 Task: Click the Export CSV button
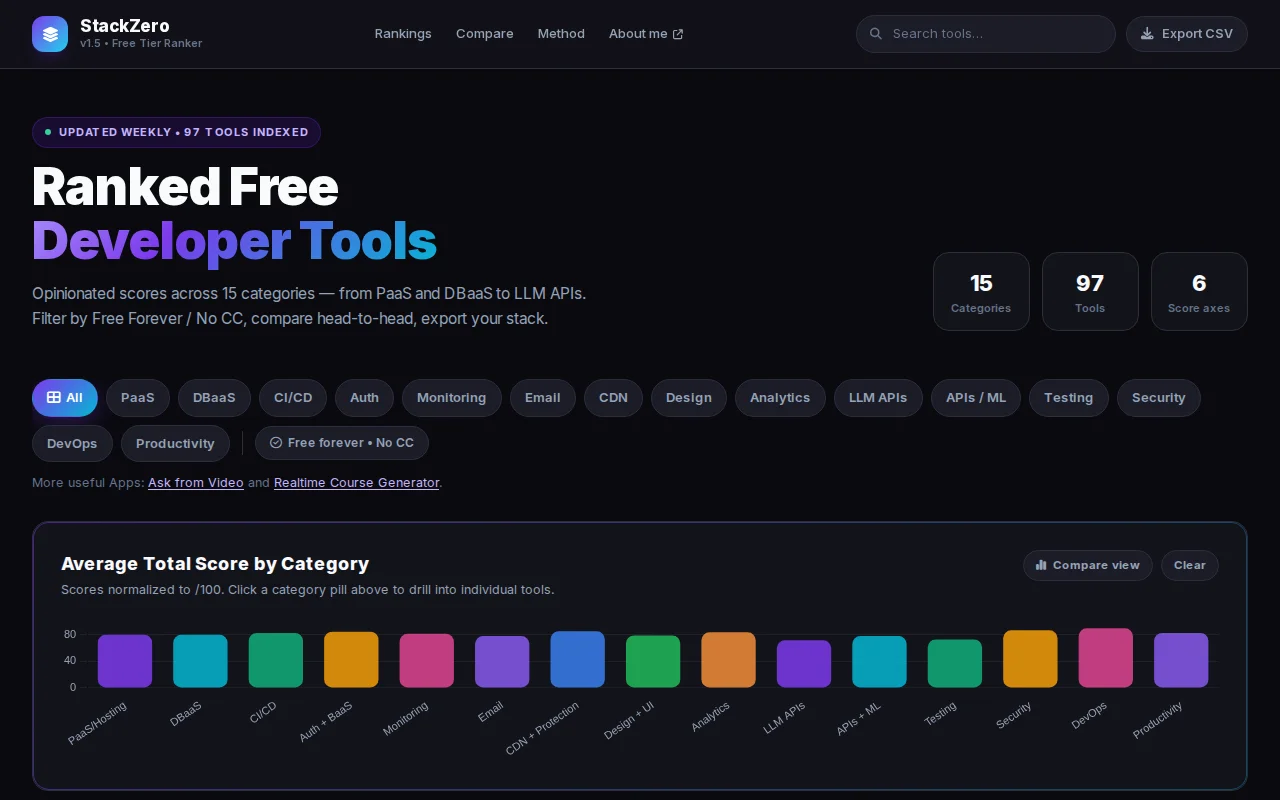tap(1187, 34)
